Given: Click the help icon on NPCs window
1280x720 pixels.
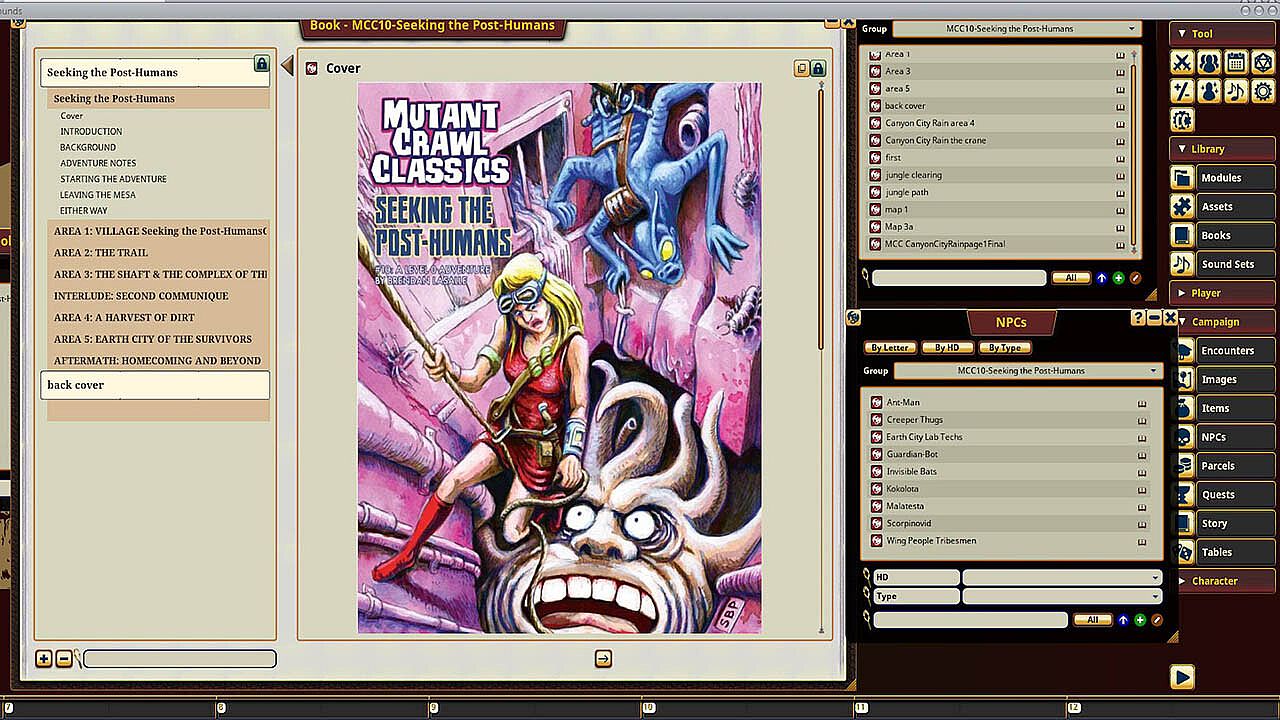Looking at the screenshot, I should (x=1138, y=318).
